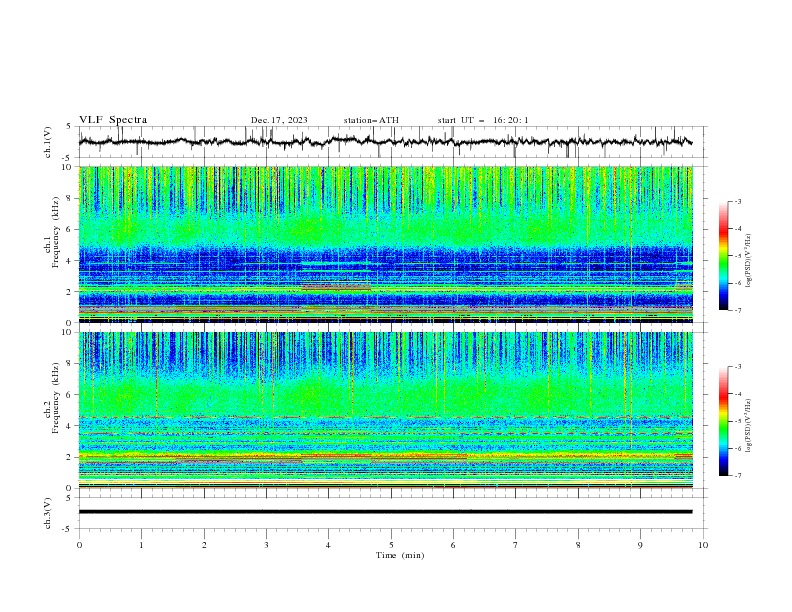Click the "5" tick on ch.1 voltage axis
Image resolution: width=792 pixels, height=612 pixels.
click(70, 126)
